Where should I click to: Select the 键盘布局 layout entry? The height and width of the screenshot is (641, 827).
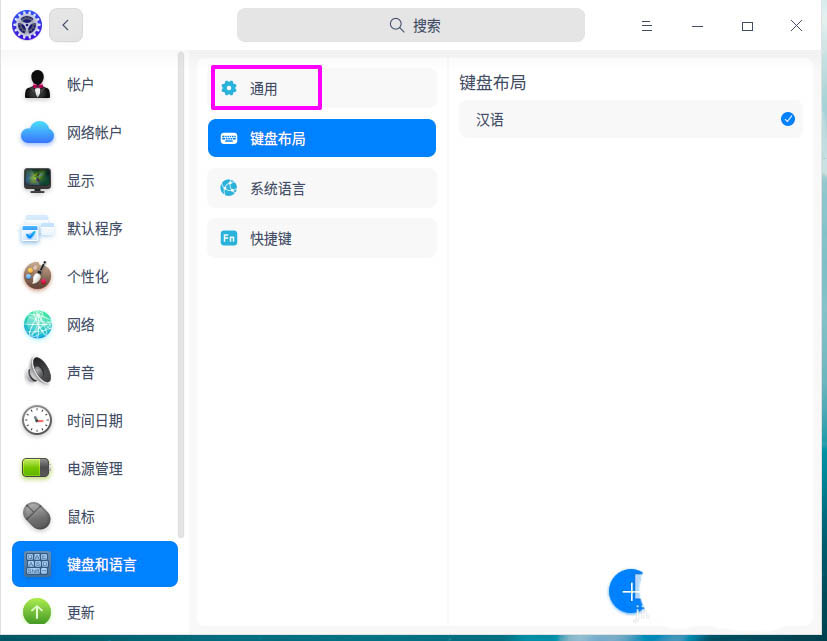tap(321, 138)
